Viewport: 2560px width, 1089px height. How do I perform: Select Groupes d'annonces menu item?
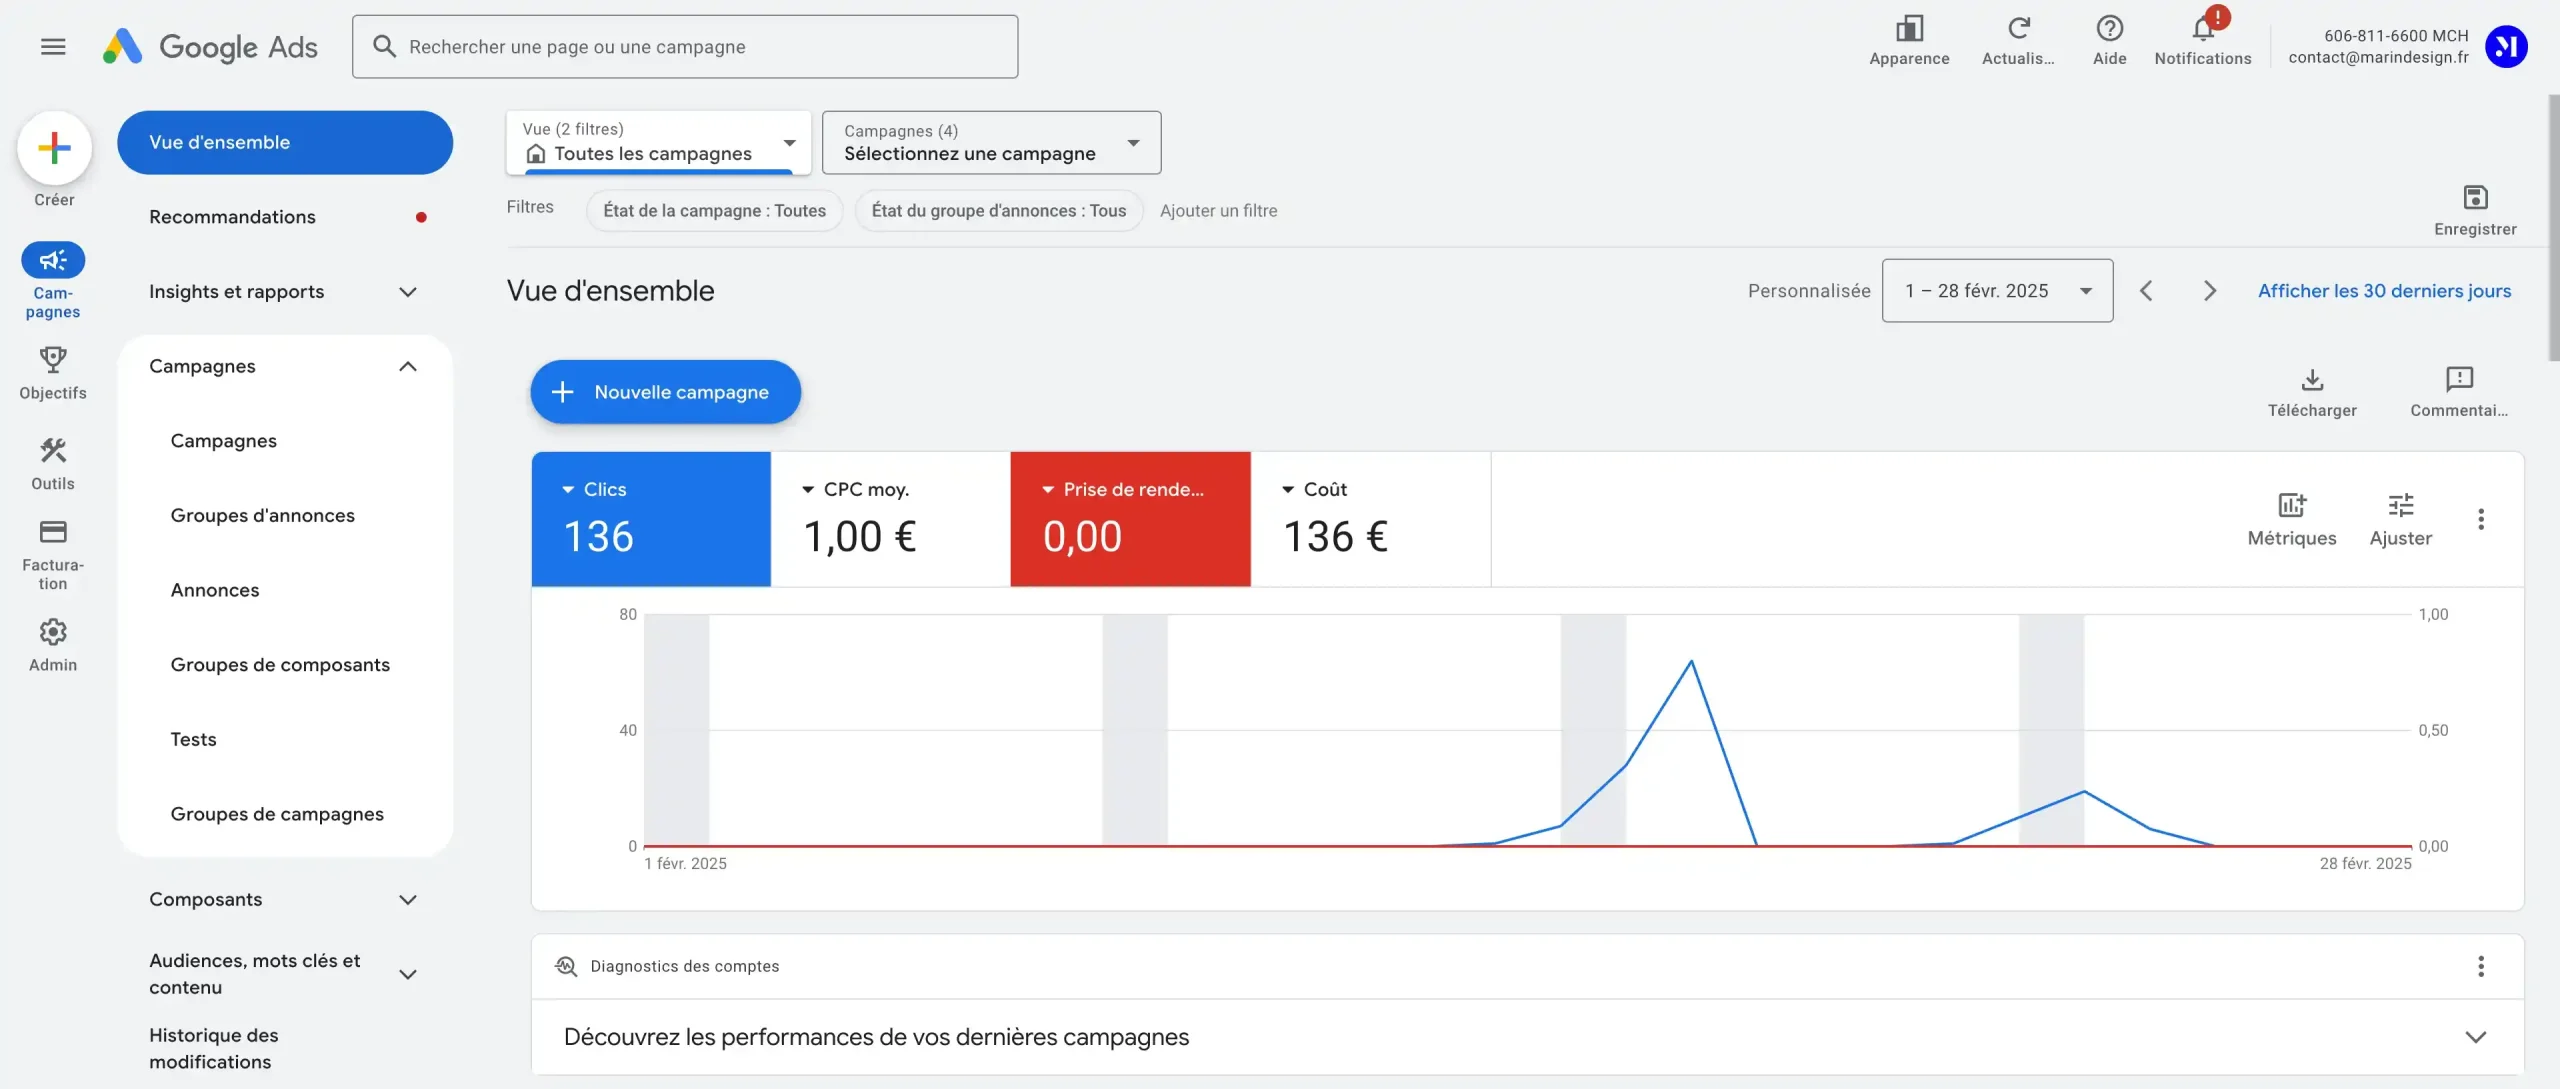pyautogui.click(x=262, y=515)
